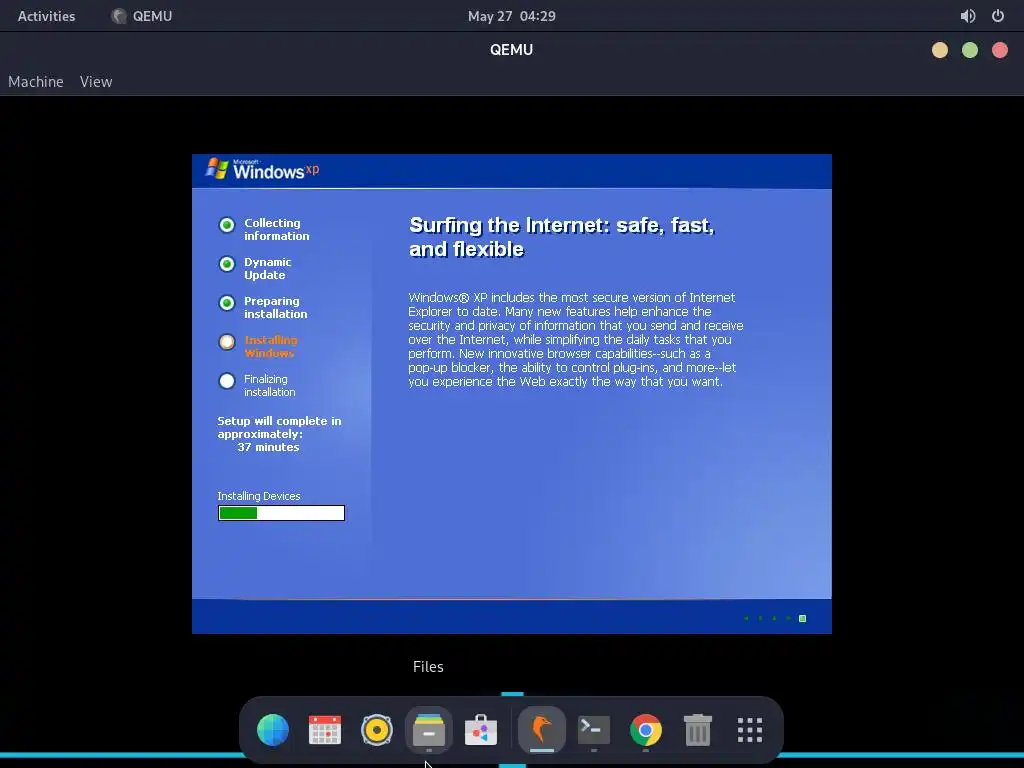Open the Machine menu
The image size is (1024, 768).
[36, 82]
